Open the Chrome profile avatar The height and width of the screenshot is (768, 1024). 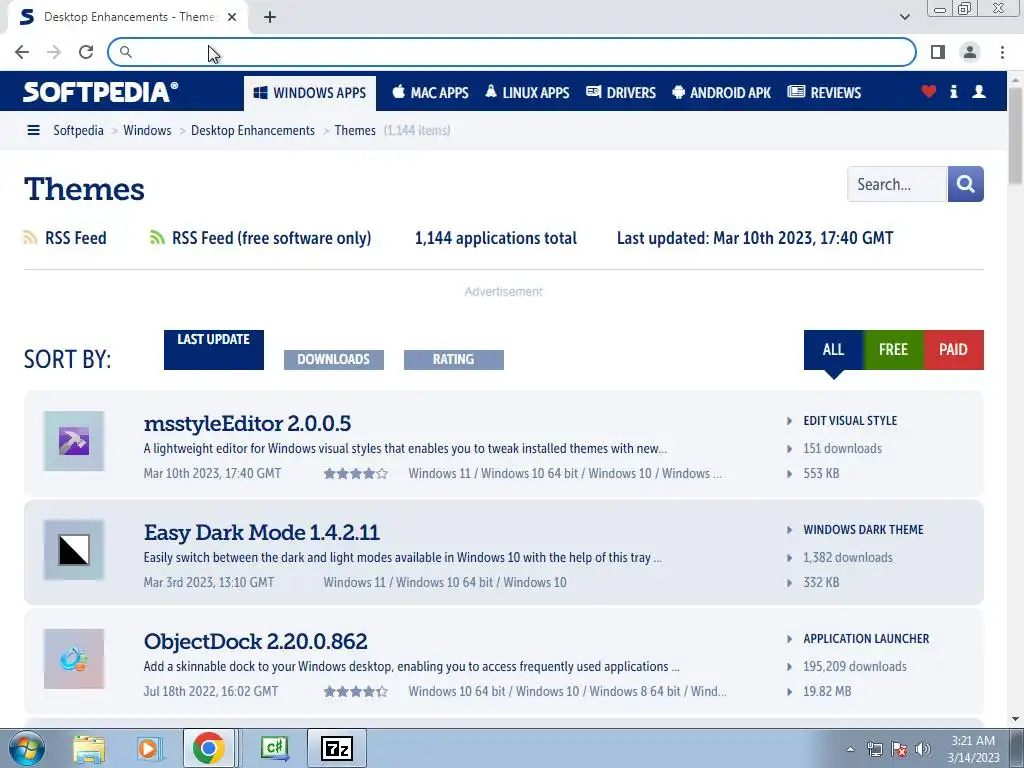point(970,52)
